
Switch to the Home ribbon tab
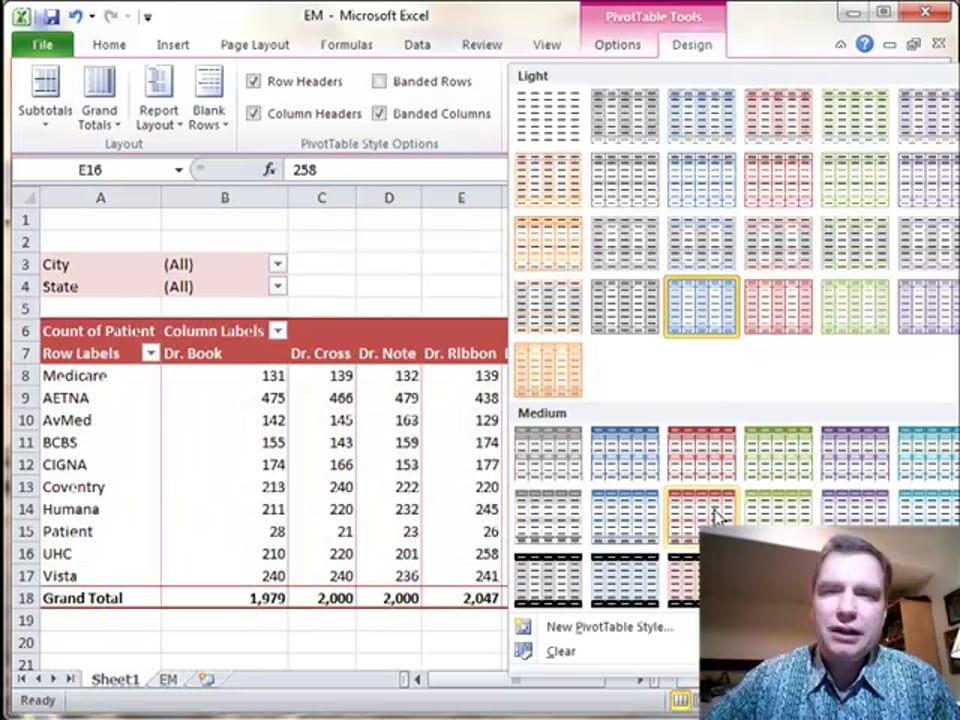coord(109,45)
